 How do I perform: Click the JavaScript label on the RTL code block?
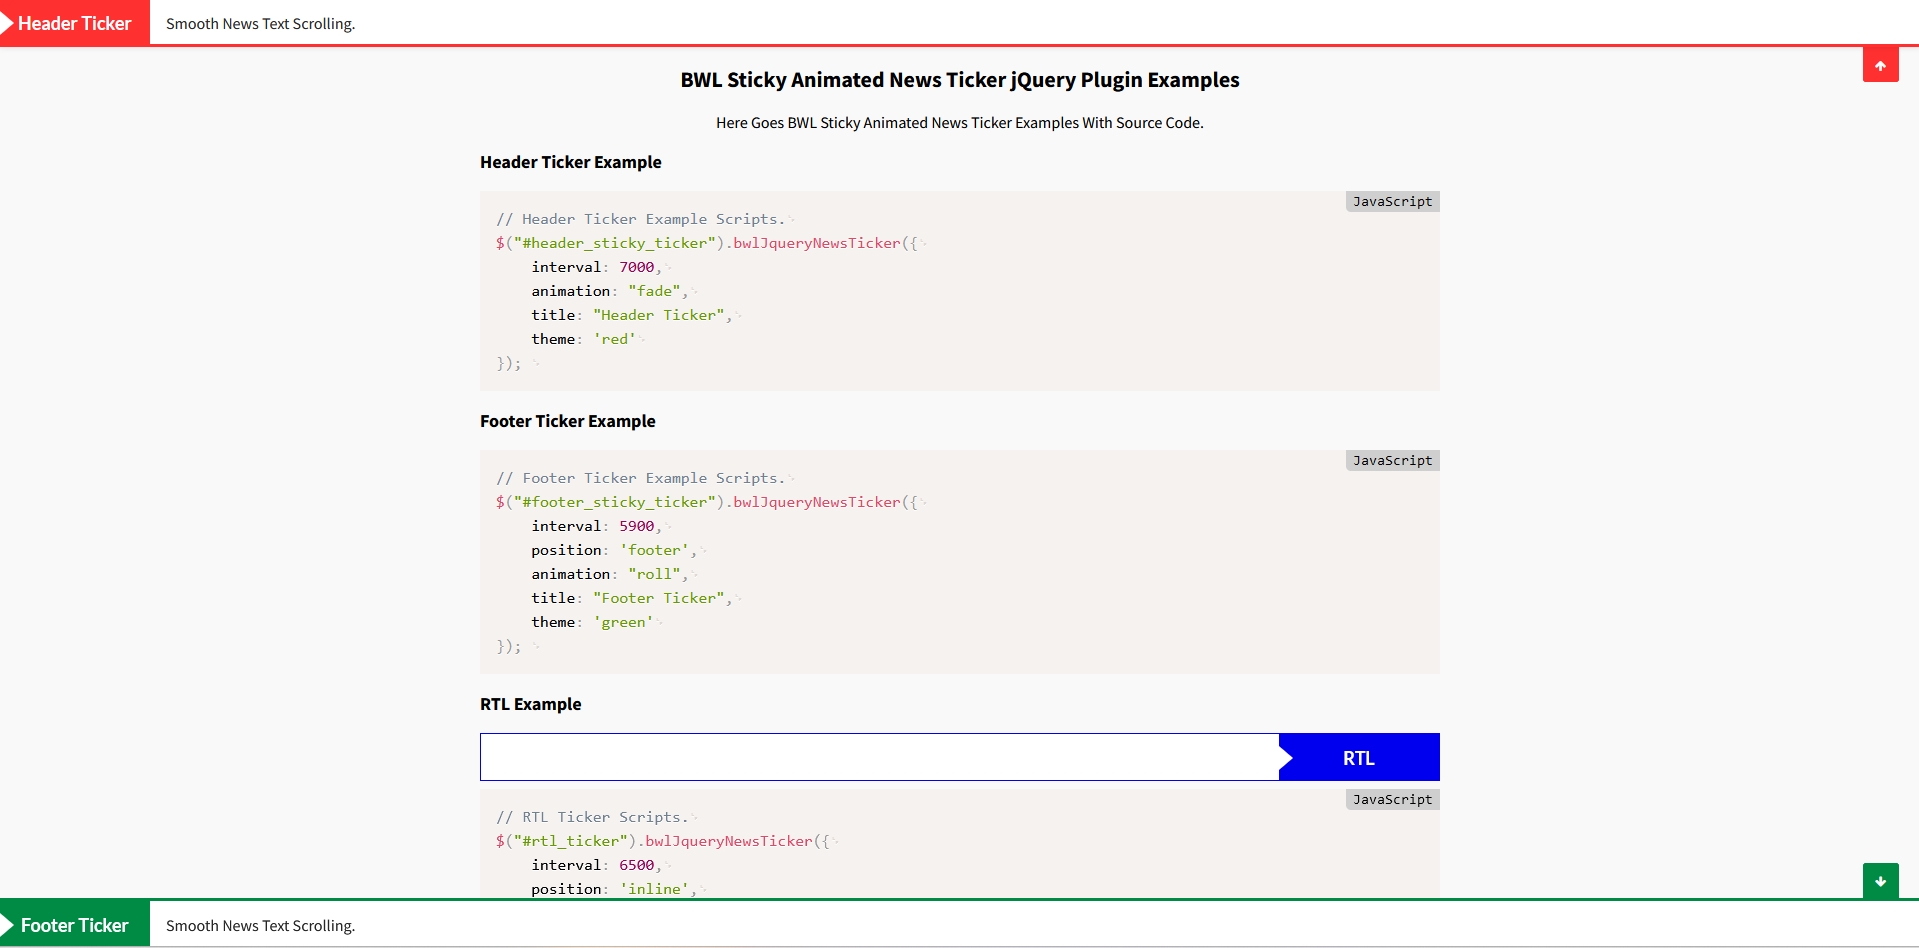[1392, 799]
